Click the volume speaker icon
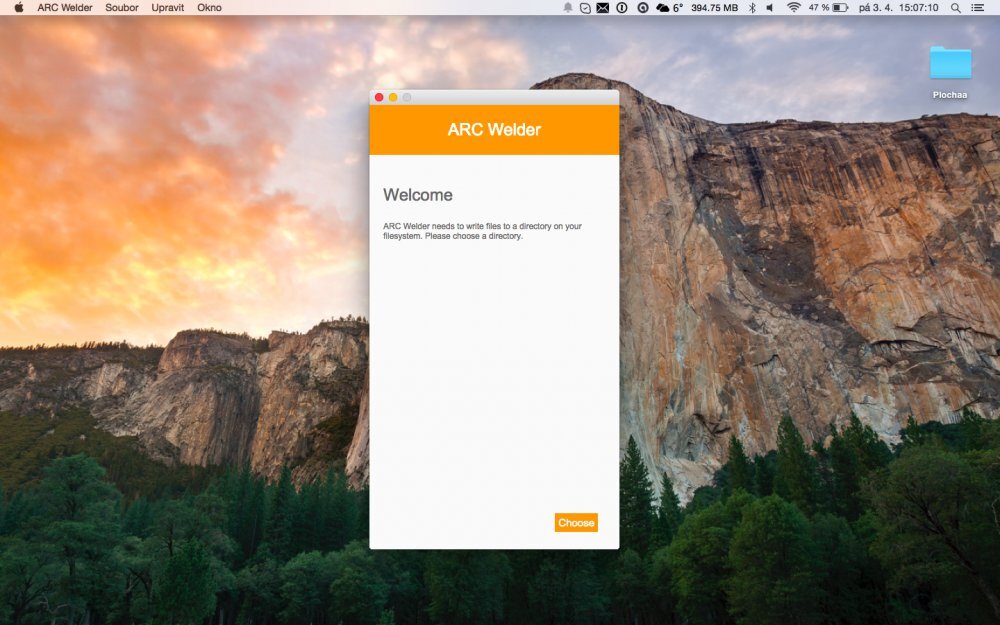 coord(770,7)
